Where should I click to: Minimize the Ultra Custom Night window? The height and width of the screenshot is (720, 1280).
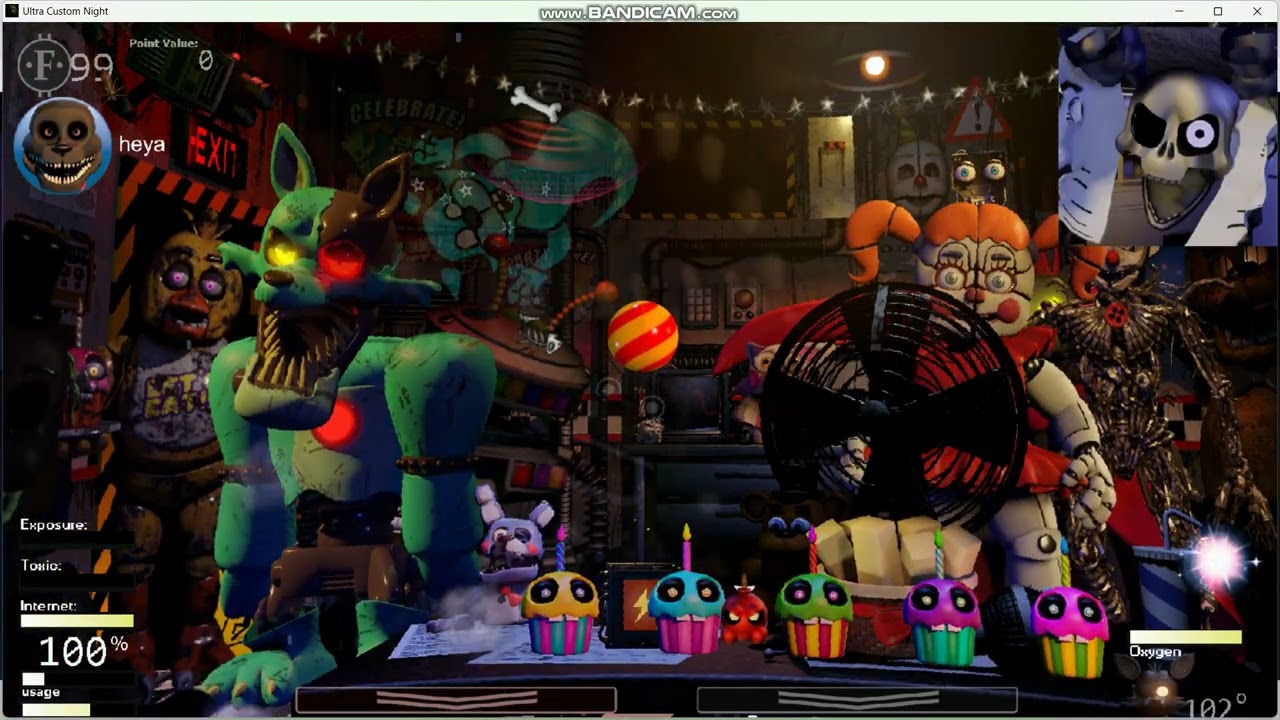point(1178,11)
